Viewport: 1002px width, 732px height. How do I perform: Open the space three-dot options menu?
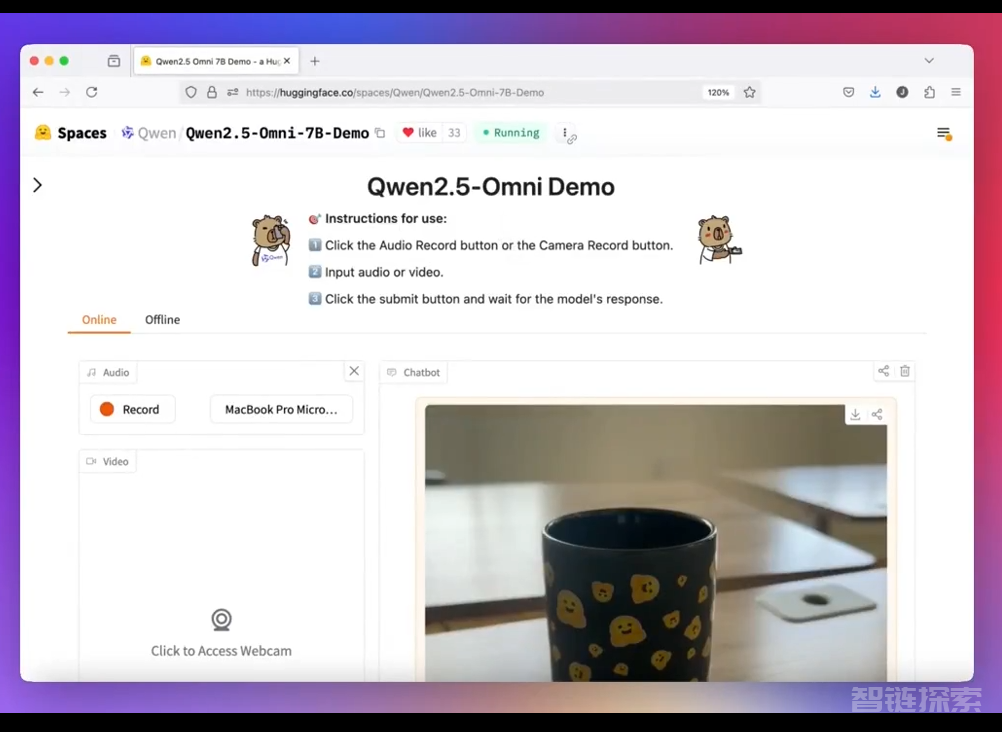[x=565, y=133]
